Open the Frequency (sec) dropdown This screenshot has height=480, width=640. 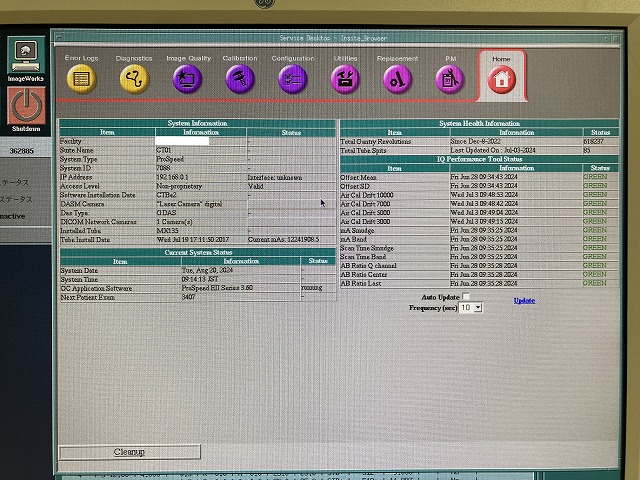tap(470, 308)
